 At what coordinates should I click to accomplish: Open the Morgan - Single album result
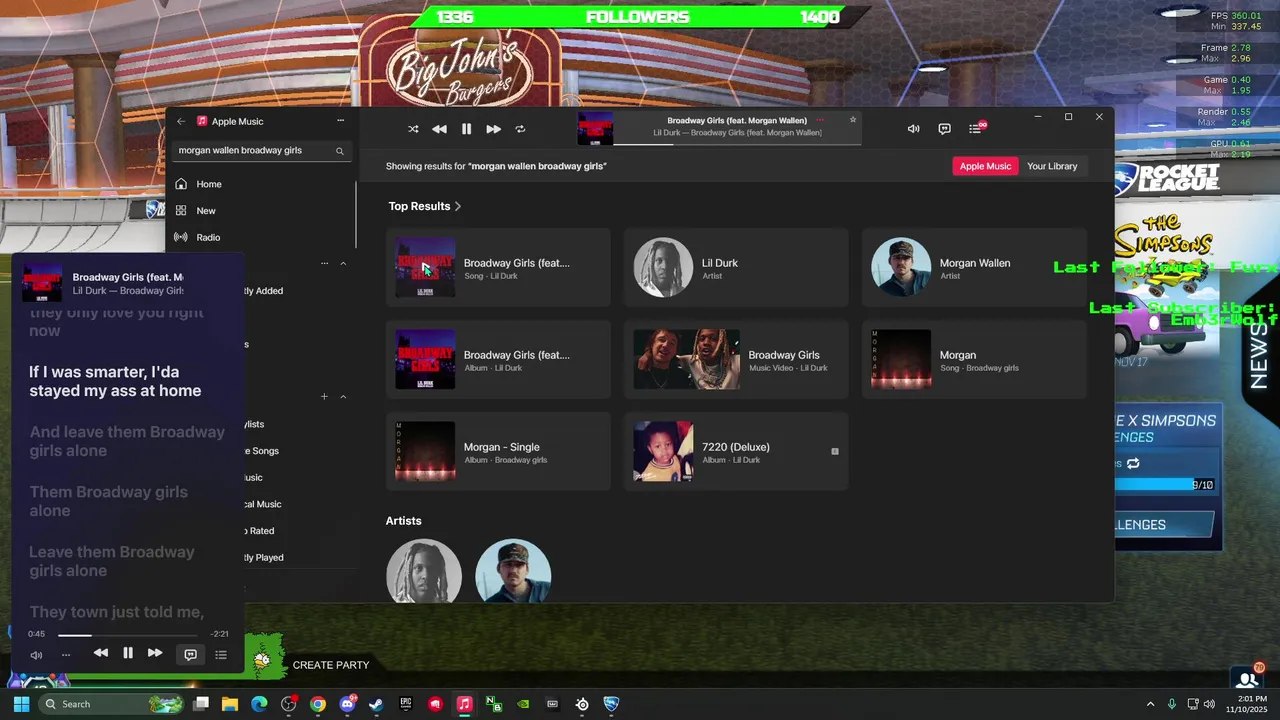coord(498,451)
